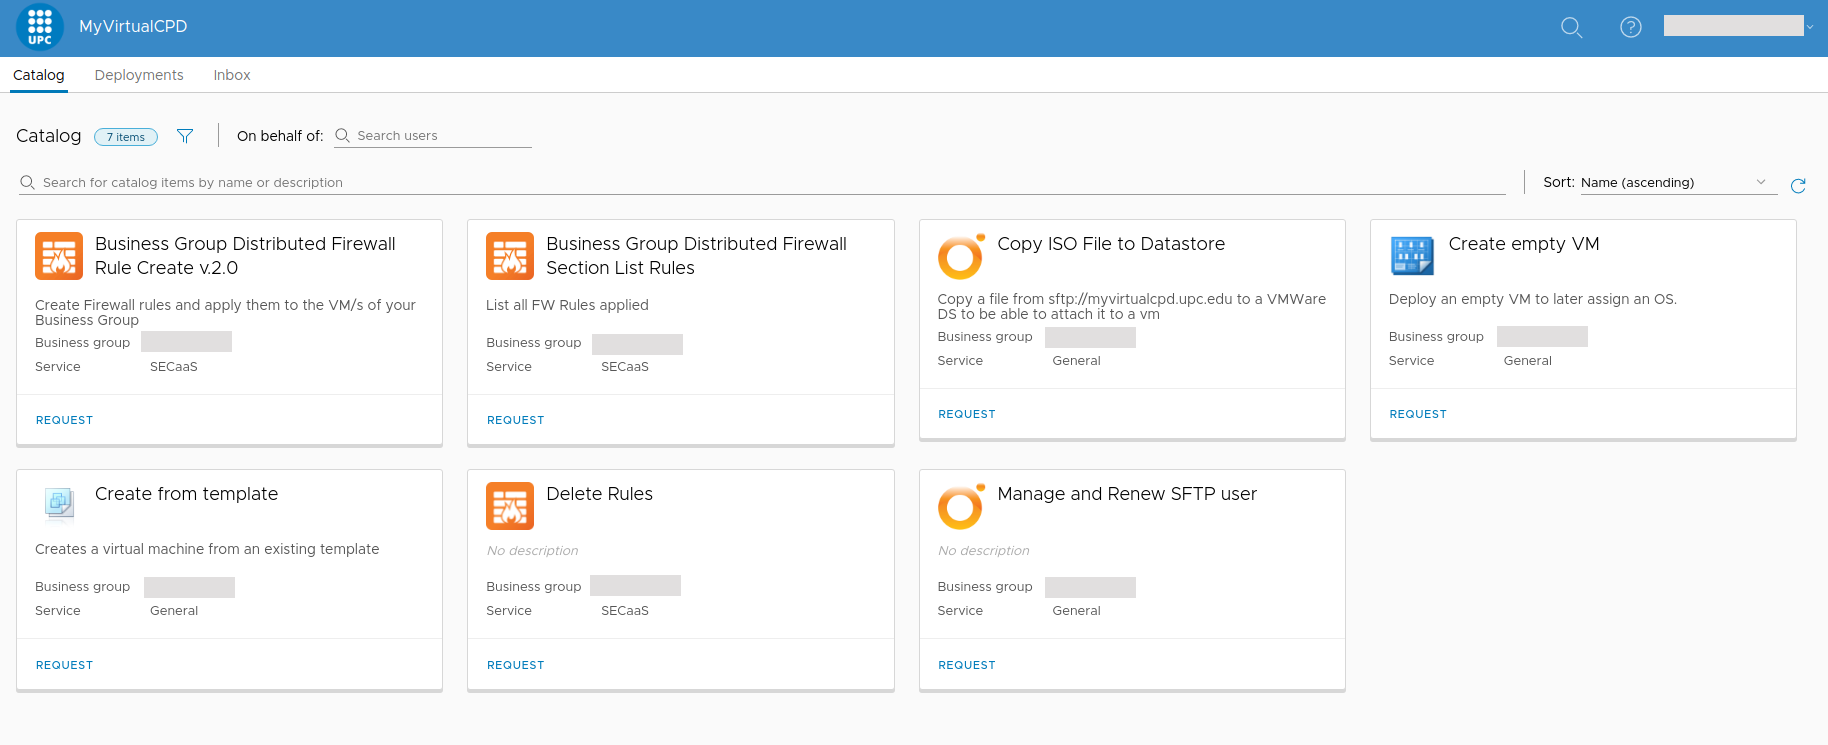Click the Create from template icon
The height and width of the screenshot is (745, 1828).
pos(59,504)
